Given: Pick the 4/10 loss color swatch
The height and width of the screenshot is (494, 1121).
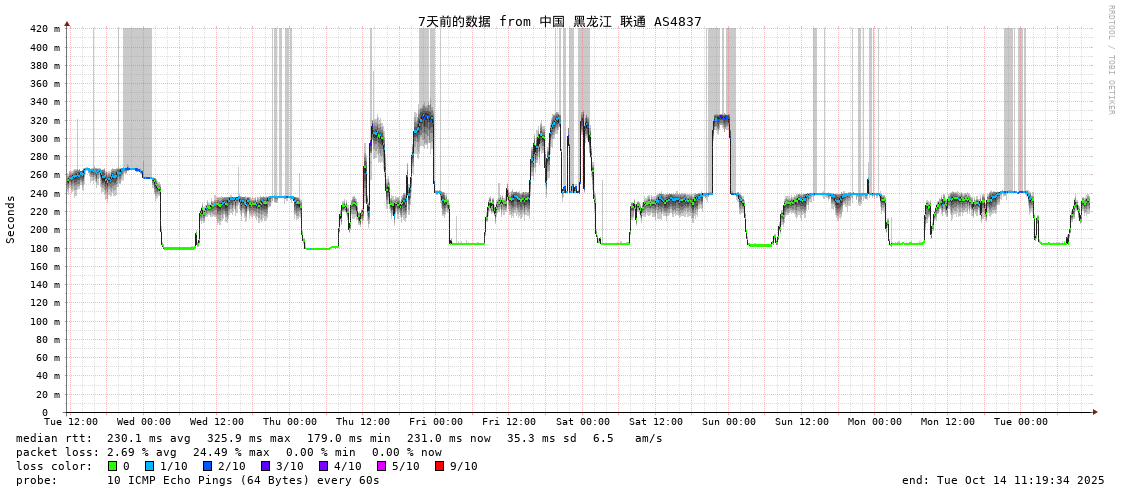Looking at the screenshot, I should [x=323, y=466].
